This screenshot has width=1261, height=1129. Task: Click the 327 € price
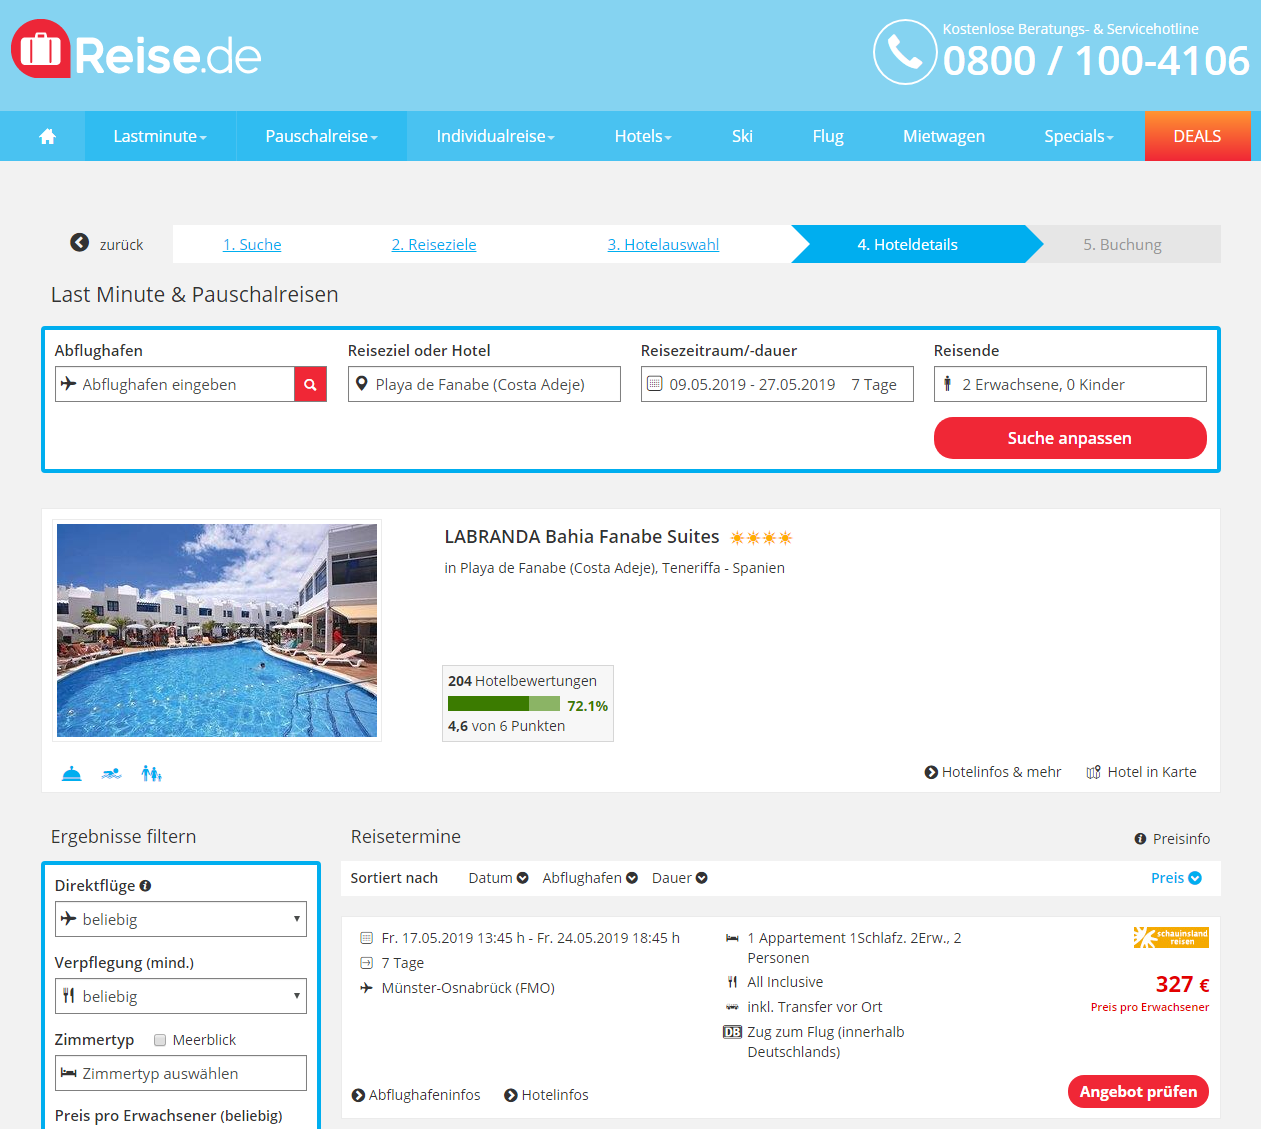click(x=1182, y=984)
